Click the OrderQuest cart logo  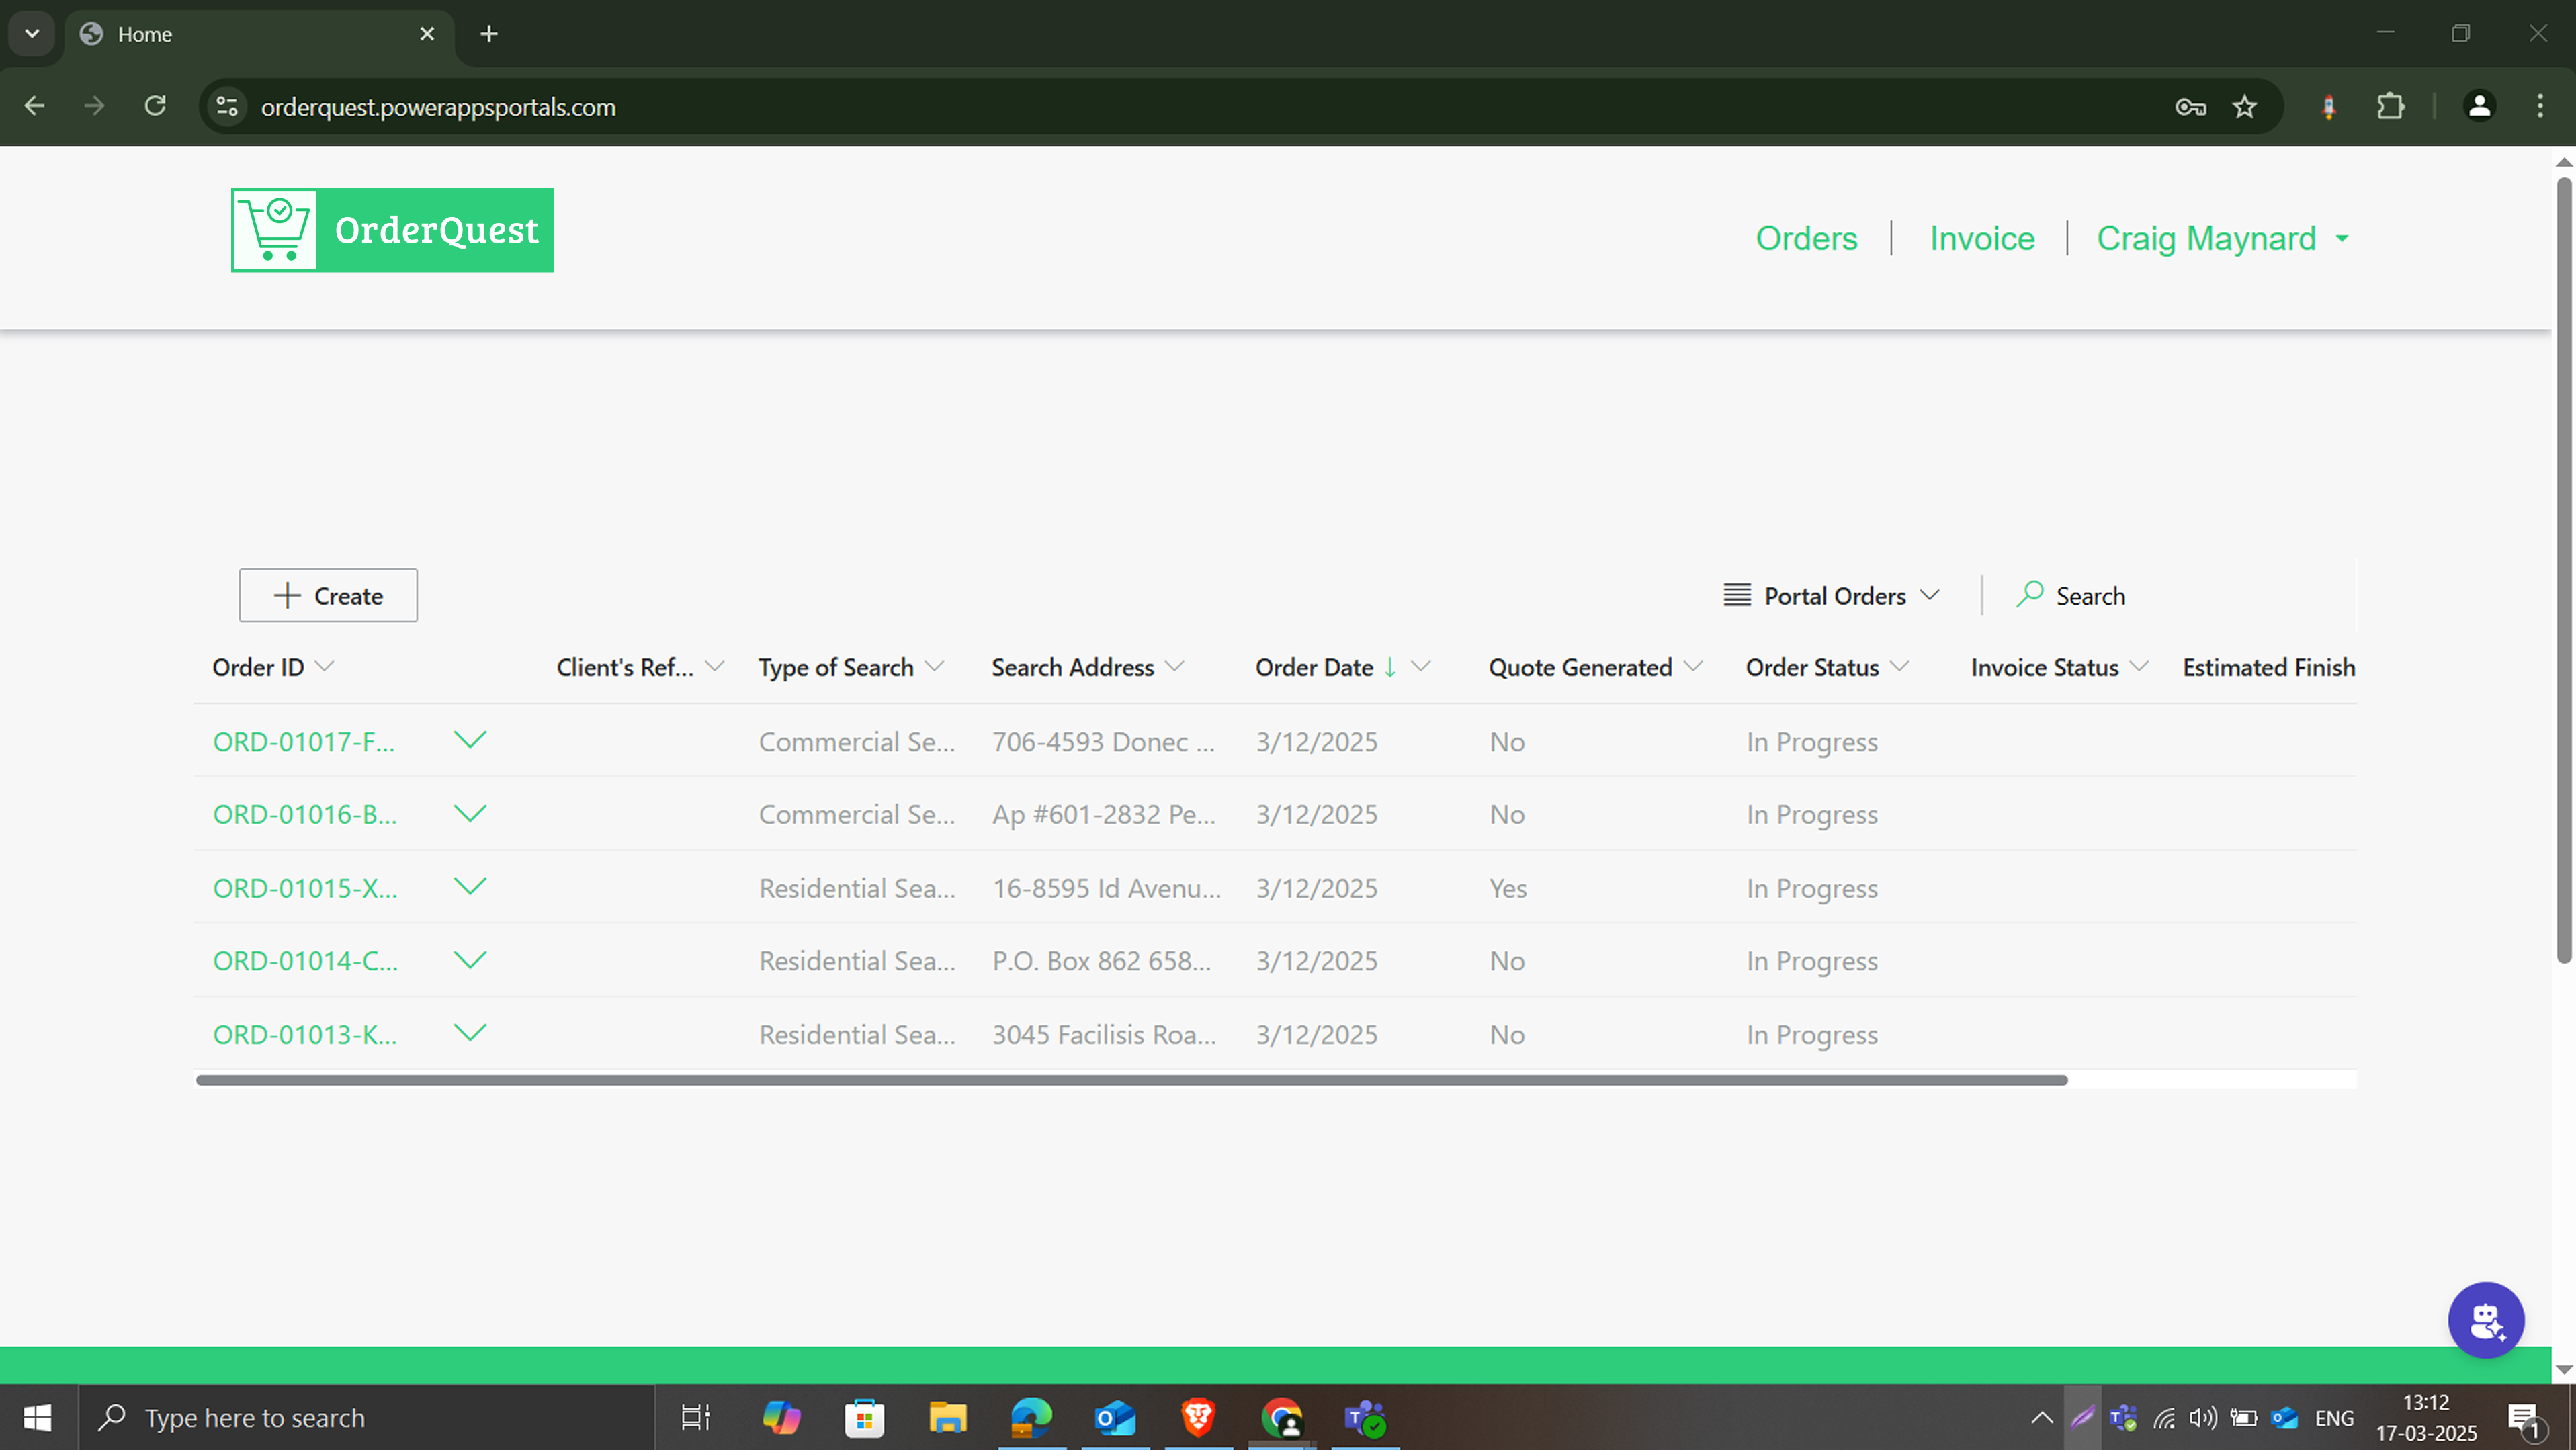tap(392, 230)
